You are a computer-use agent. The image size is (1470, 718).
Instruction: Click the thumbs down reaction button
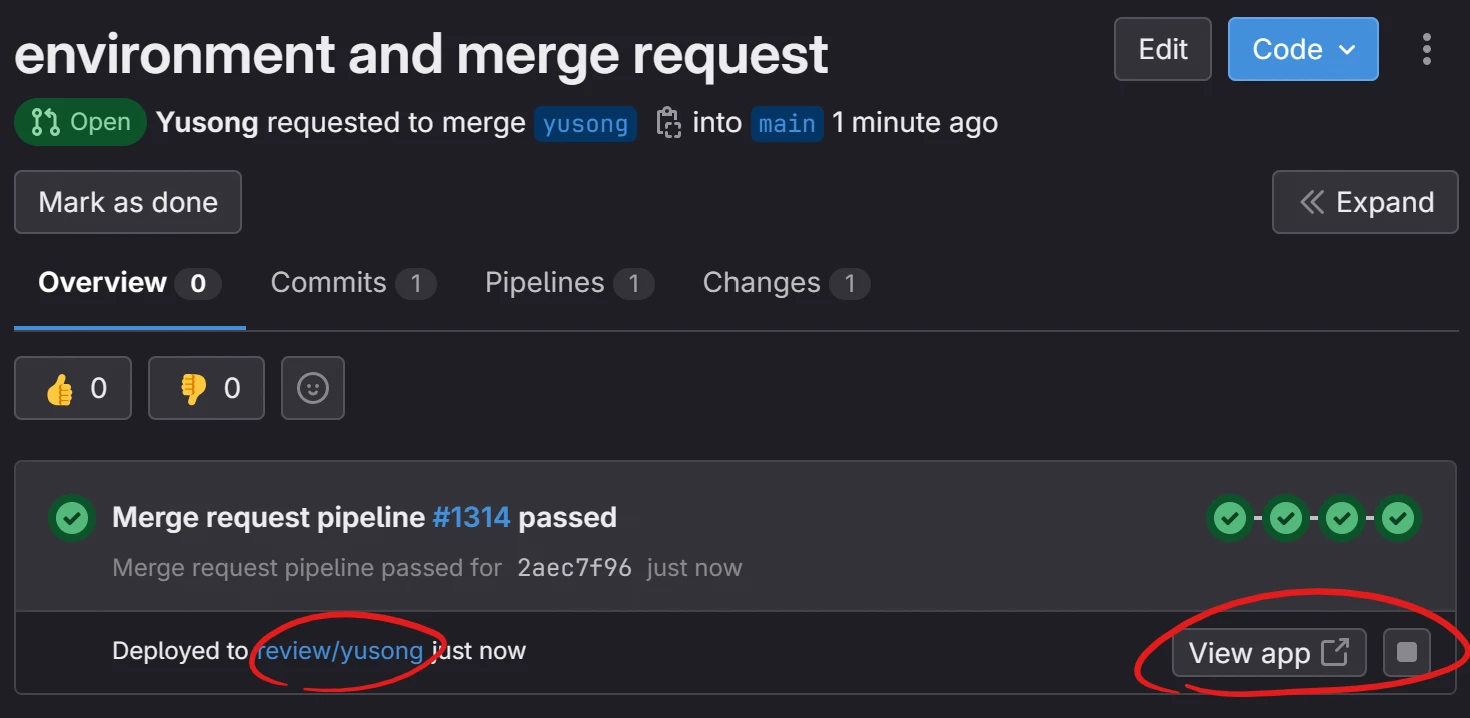(206, 388)
